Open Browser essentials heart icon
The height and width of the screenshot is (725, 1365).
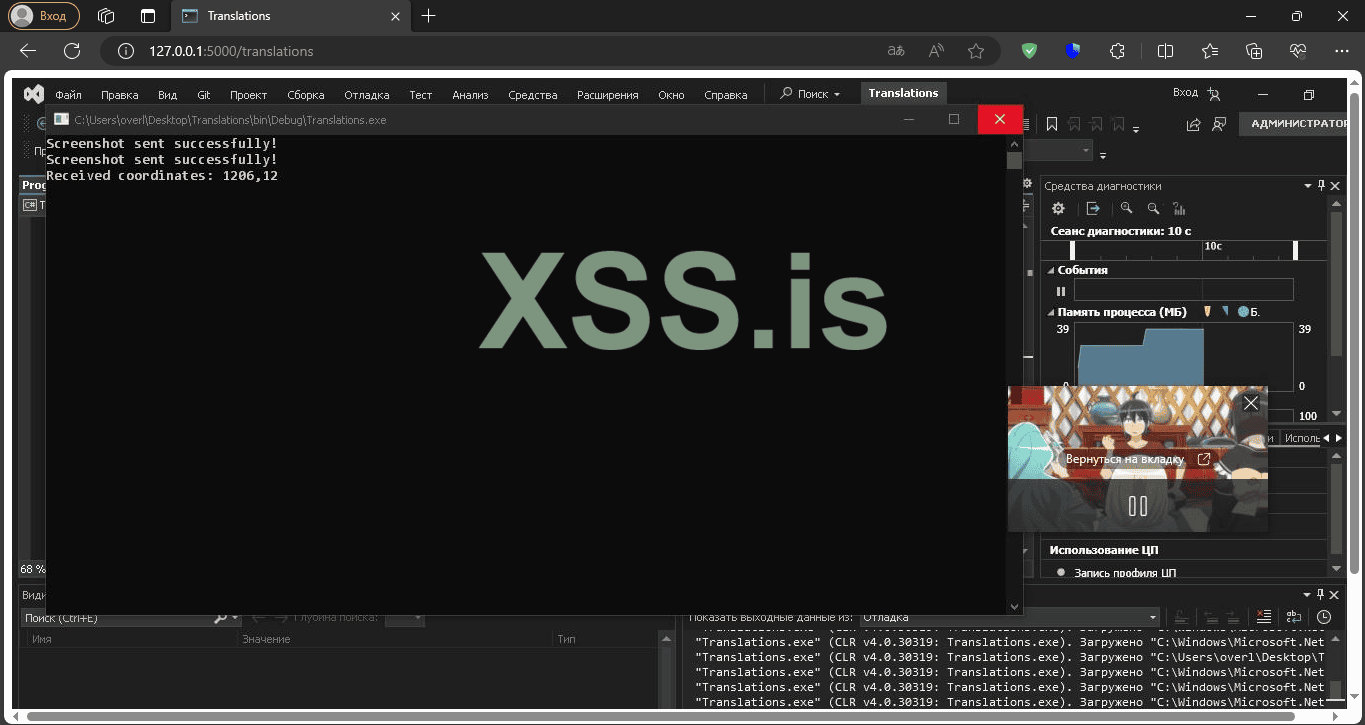[1298, 51]
